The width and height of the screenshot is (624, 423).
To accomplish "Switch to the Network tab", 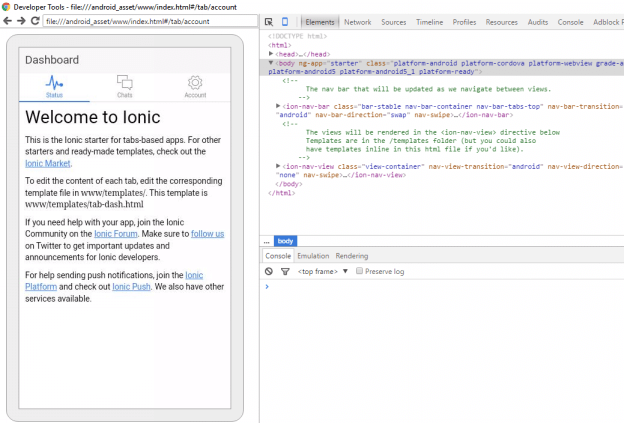I will point(357,22).
